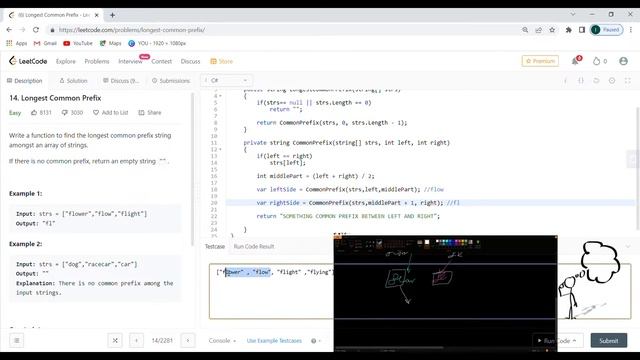
Task: Pick a random problem using shuffle icon
Action: (115, 340)
